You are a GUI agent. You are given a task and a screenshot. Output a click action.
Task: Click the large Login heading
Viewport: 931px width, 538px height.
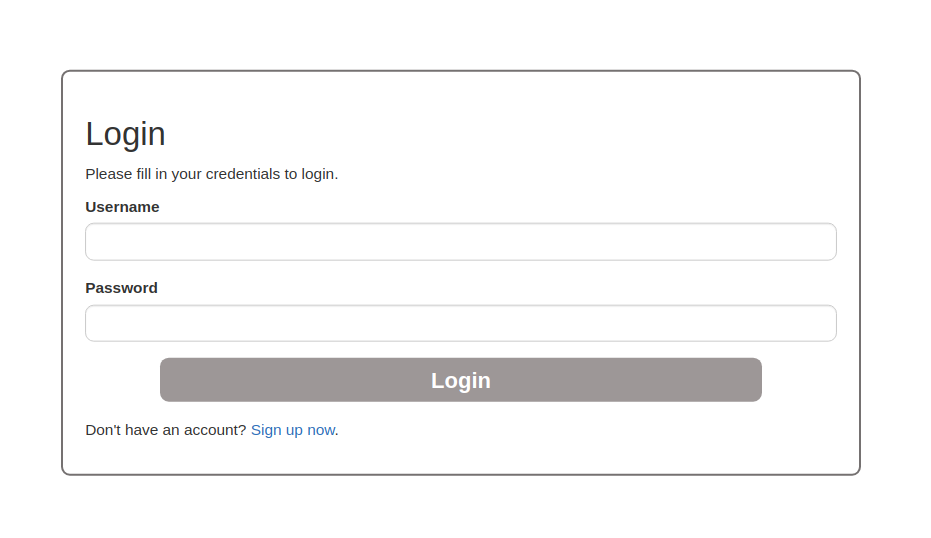click(125, 134)
